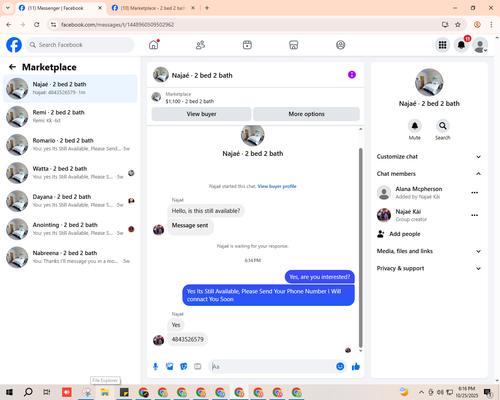Show hidden system tray icons chevron
This screenshot has width=500, height=400.
pyautogui.click(x=421, y=392)
